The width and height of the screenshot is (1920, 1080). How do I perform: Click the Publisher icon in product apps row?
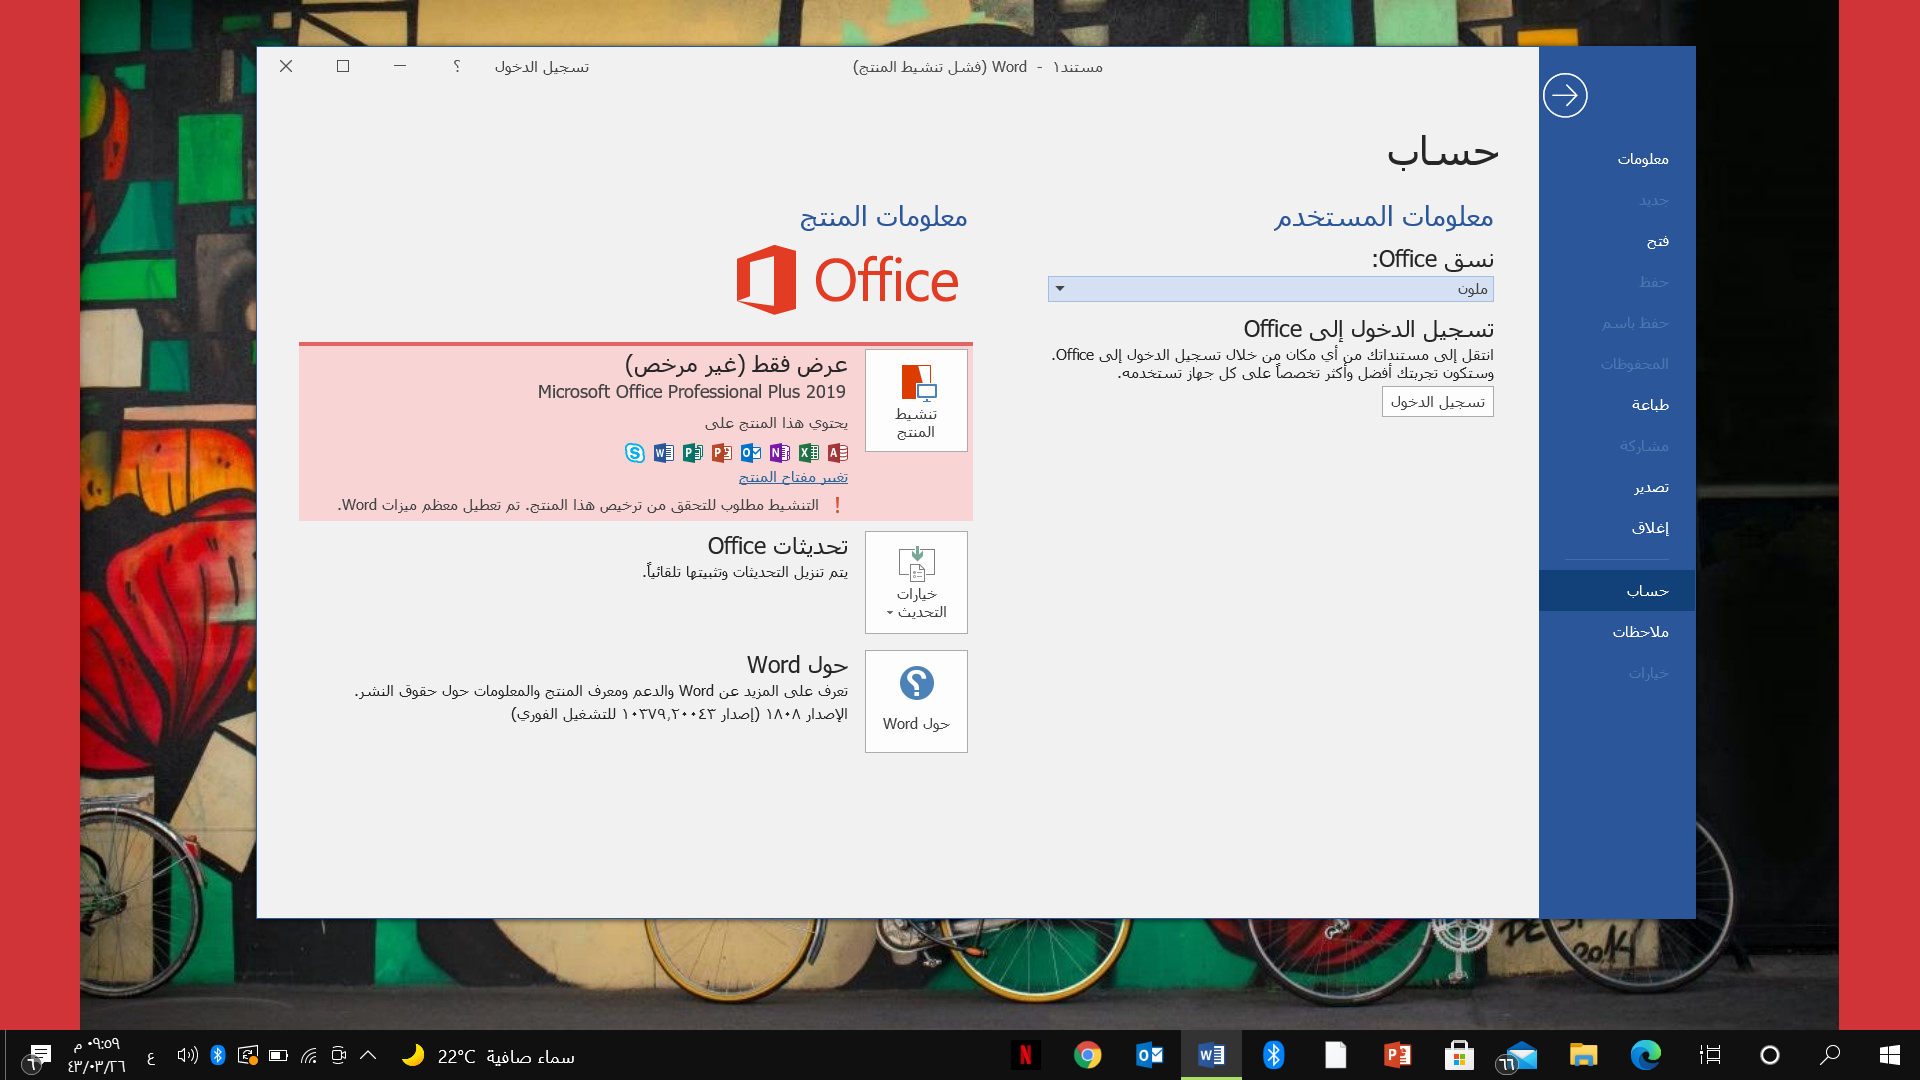[693, 453]
